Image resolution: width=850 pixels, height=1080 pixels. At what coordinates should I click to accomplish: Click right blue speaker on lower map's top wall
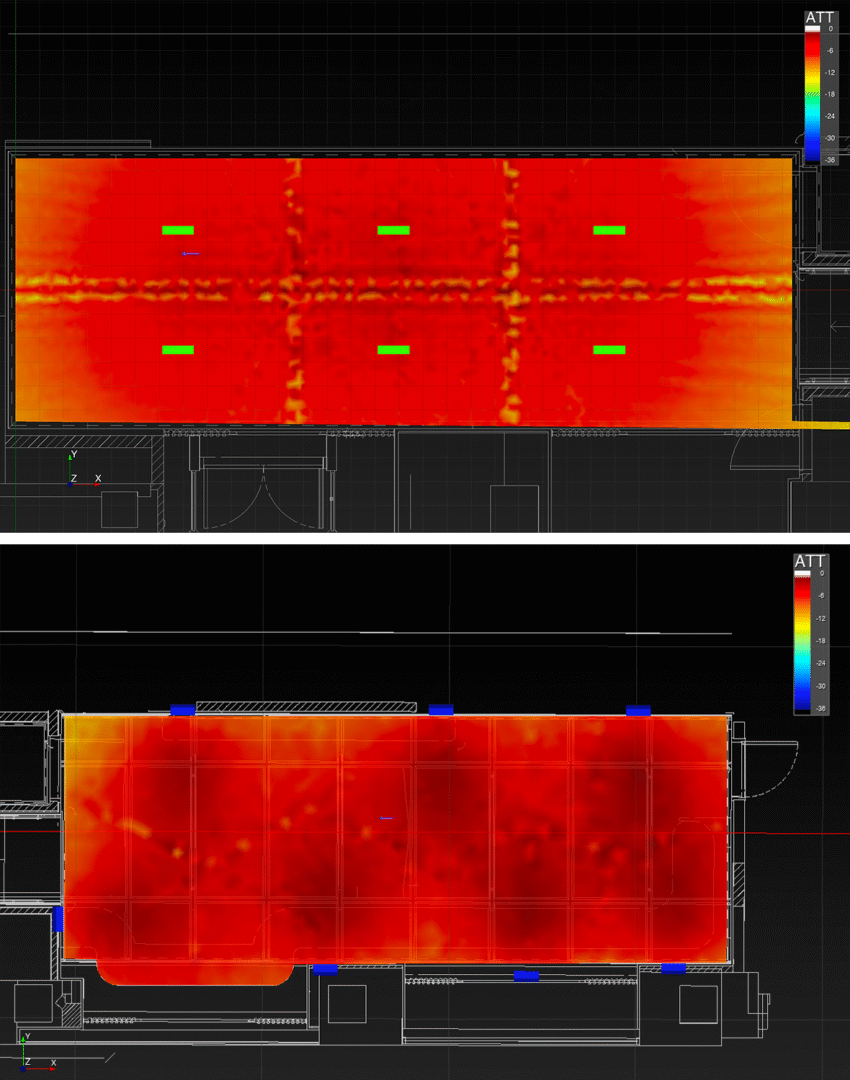click(x=638, y=710)
